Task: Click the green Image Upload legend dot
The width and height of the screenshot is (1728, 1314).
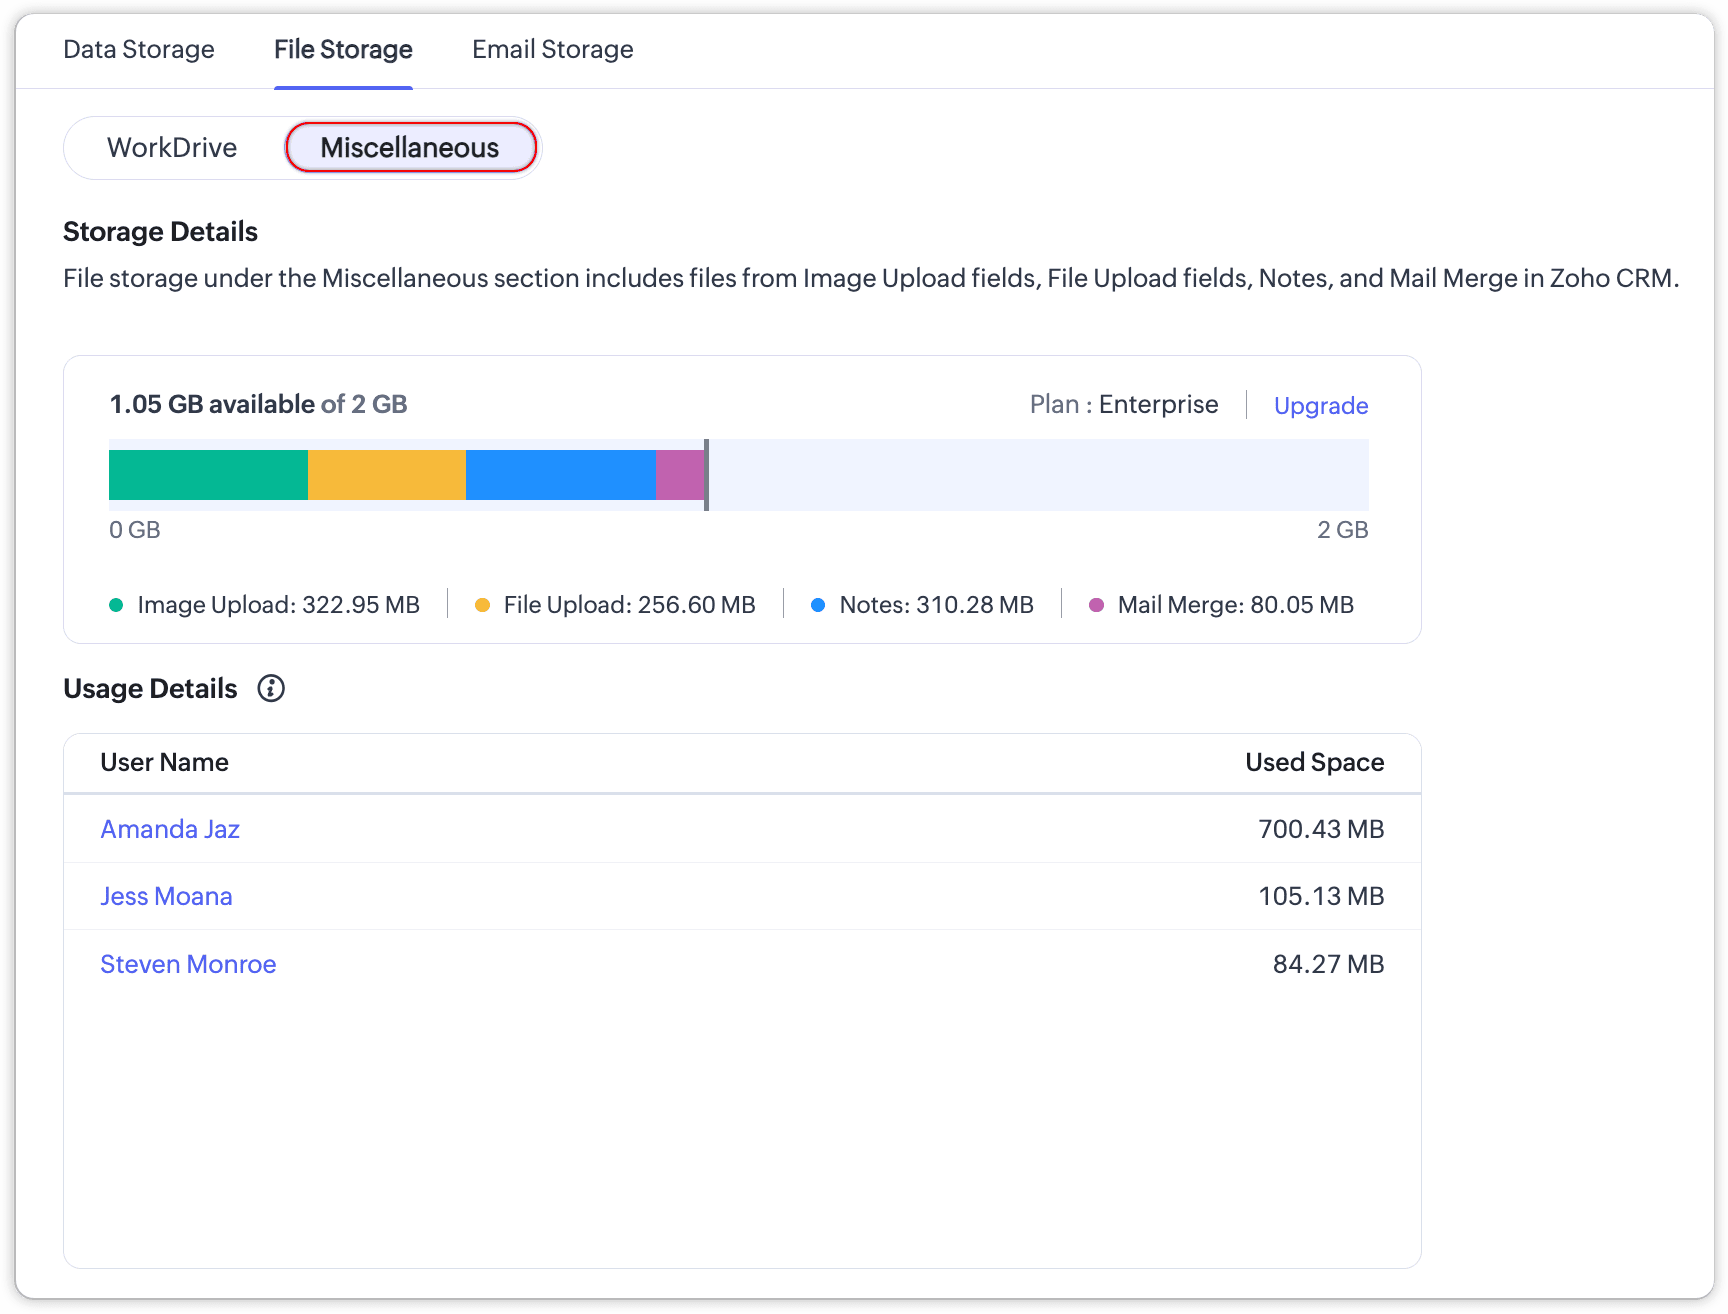Action: [116, 605]
